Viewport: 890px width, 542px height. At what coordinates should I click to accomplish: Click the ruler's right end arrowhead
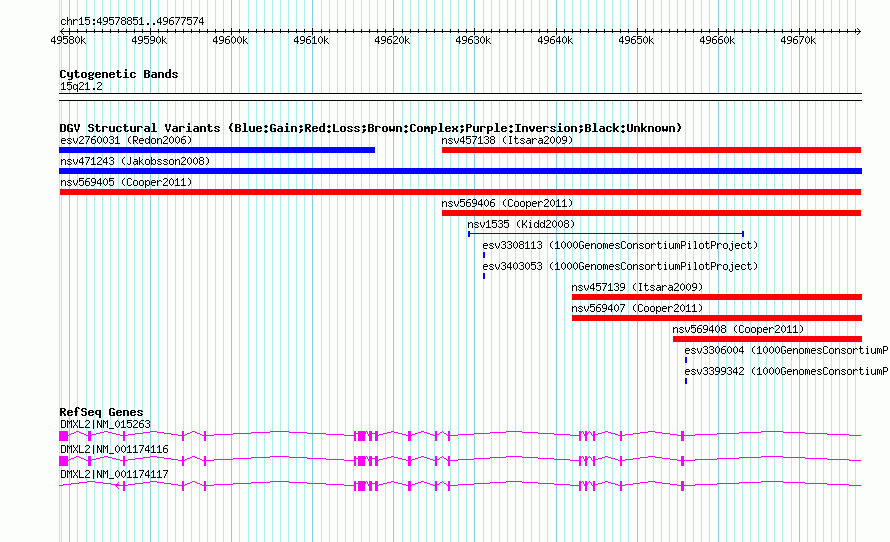859,31
